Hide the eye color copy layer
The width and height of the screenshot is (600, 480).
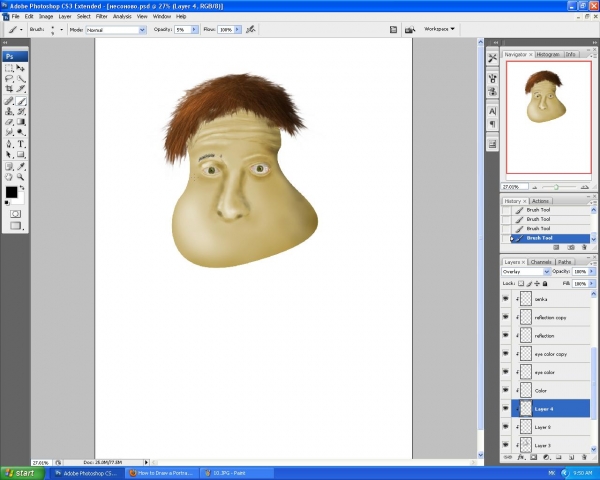(x=505, y=354)
